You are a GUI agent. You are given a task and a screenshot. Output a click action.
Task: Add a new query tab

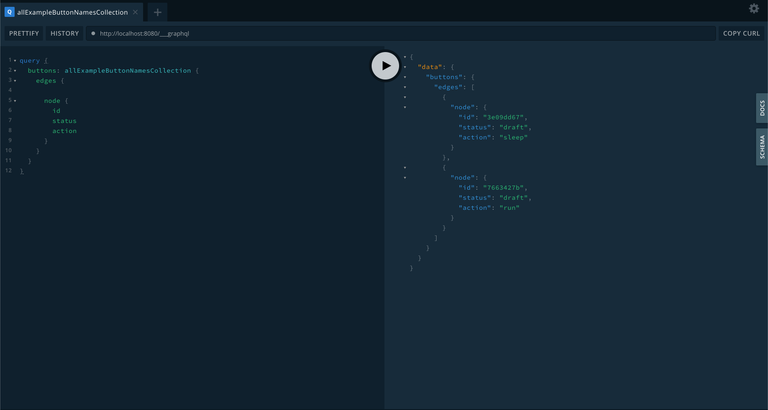pos(157,12)
